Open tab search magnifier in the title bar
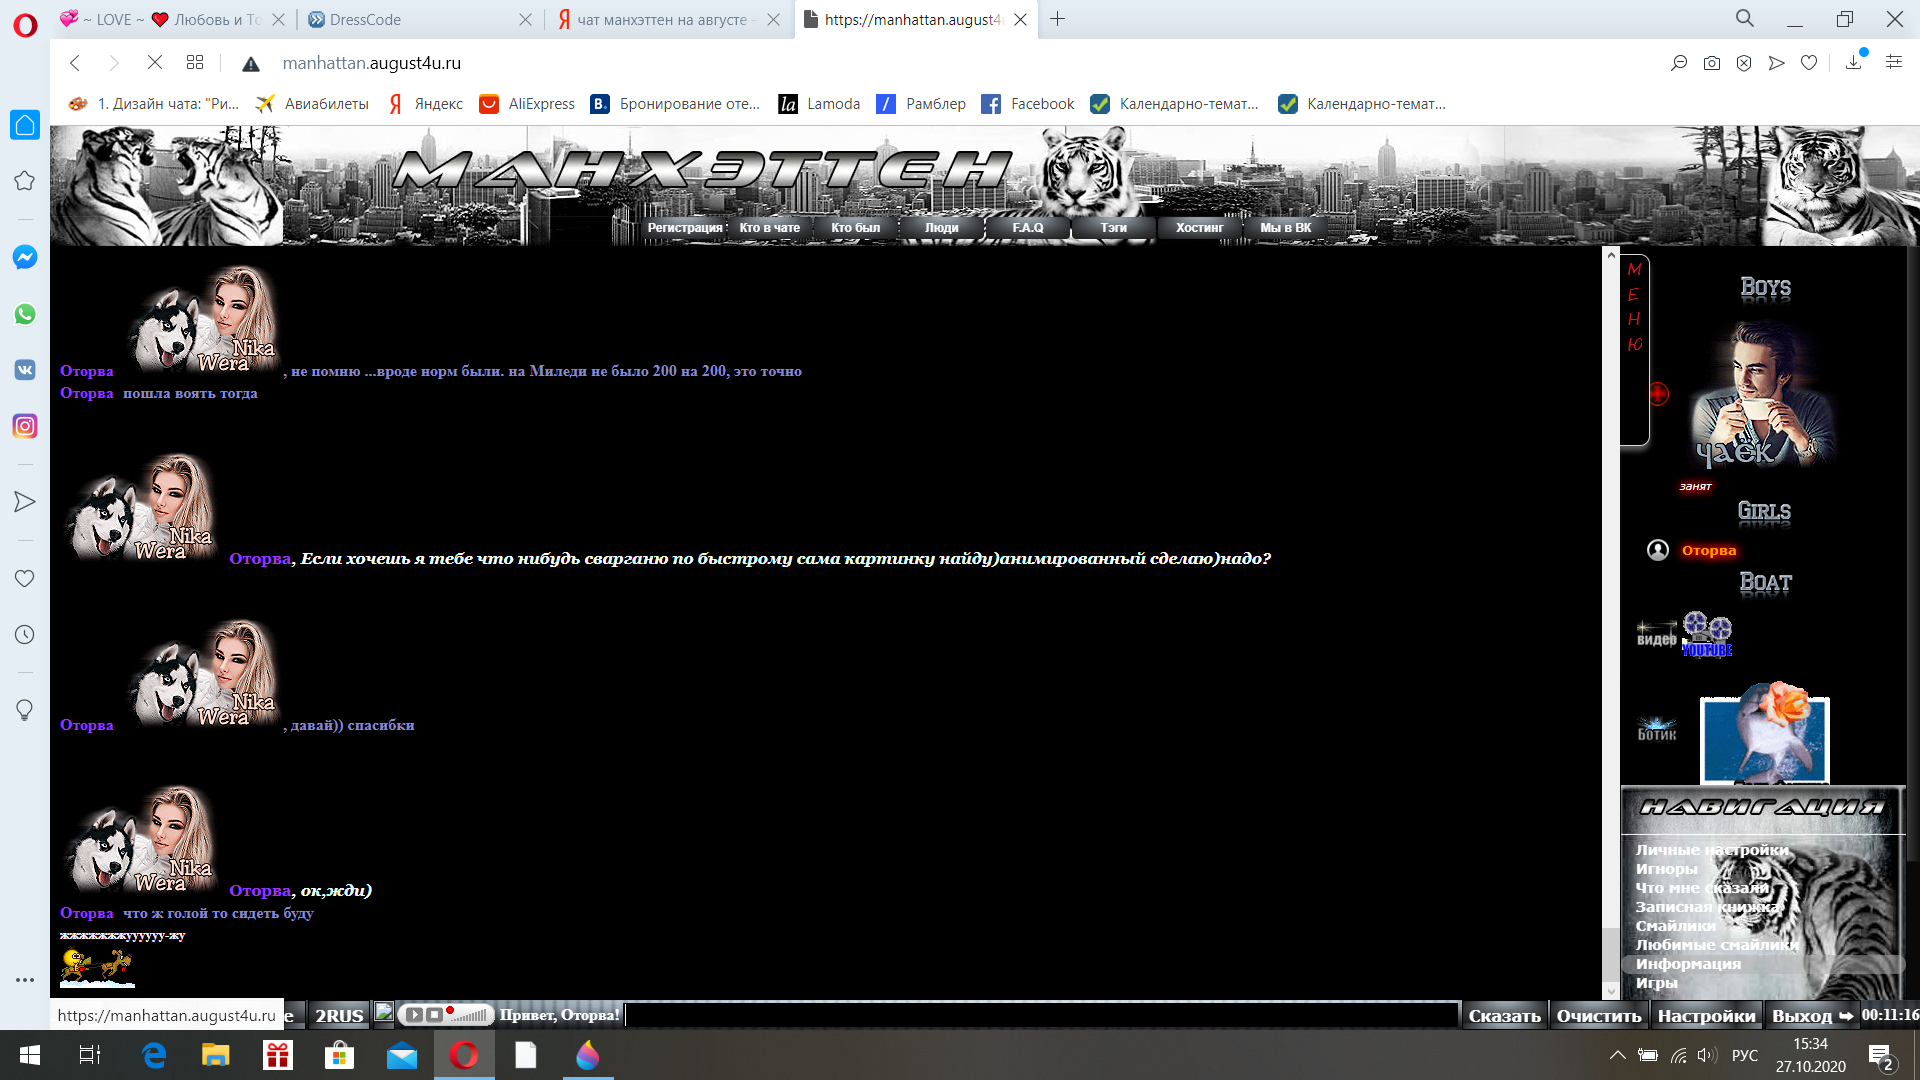Screen dimensions: 1920x1080 (1745, 19)
